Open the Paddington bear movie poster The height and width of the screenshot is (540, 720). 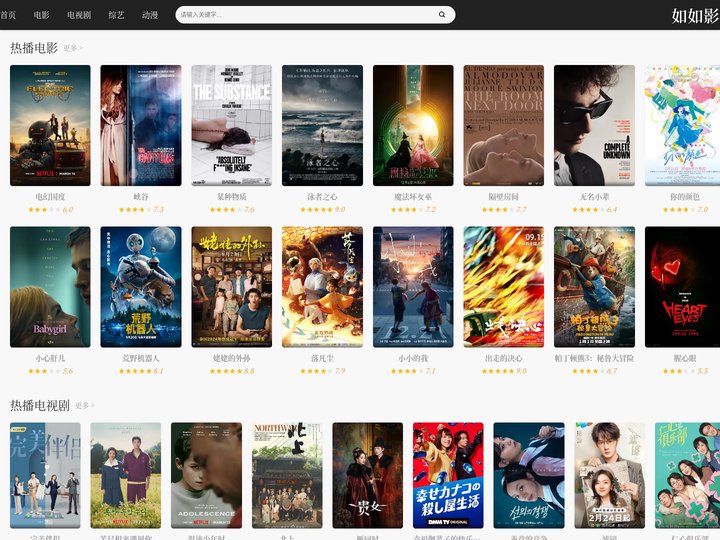(594, 287)
